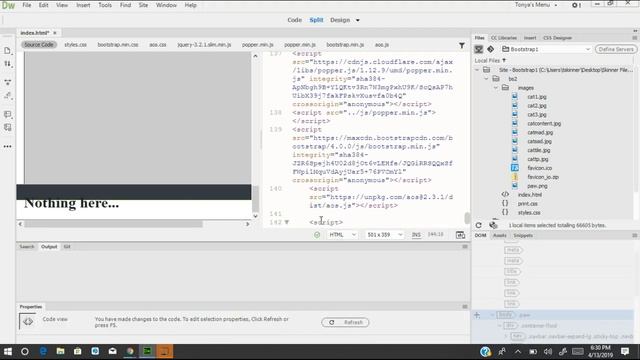Open jquery-3.2.1.slim.min.js related file
640x360 pixels.
coord(204,44)
